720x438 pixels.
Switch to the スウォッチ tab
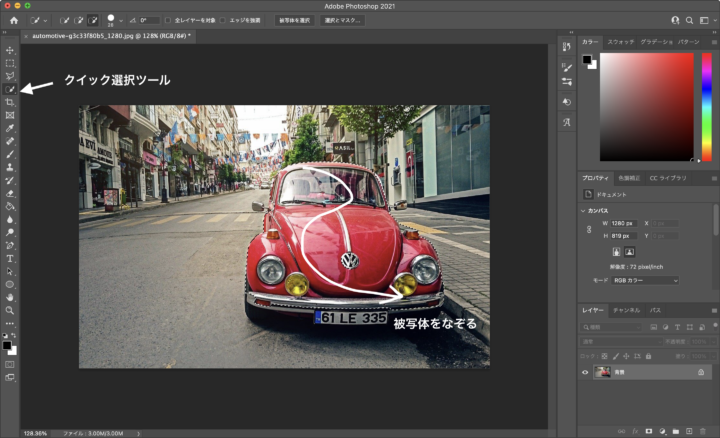click(621, 42)
